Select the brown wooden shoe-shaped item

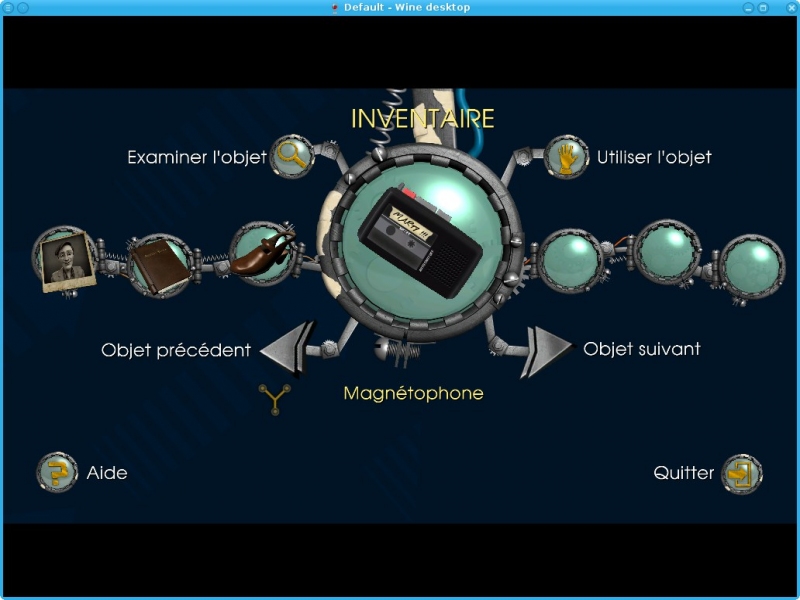coord(262,254)
